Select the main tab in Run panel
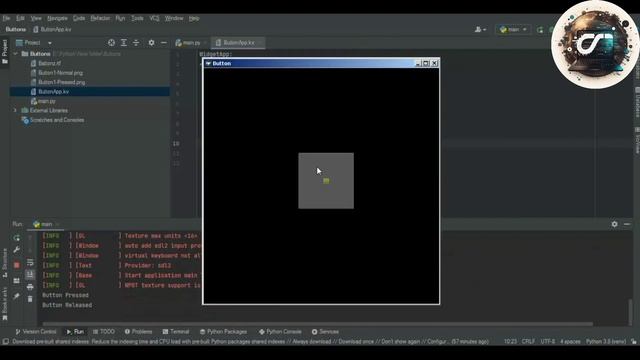 (46, 224)
